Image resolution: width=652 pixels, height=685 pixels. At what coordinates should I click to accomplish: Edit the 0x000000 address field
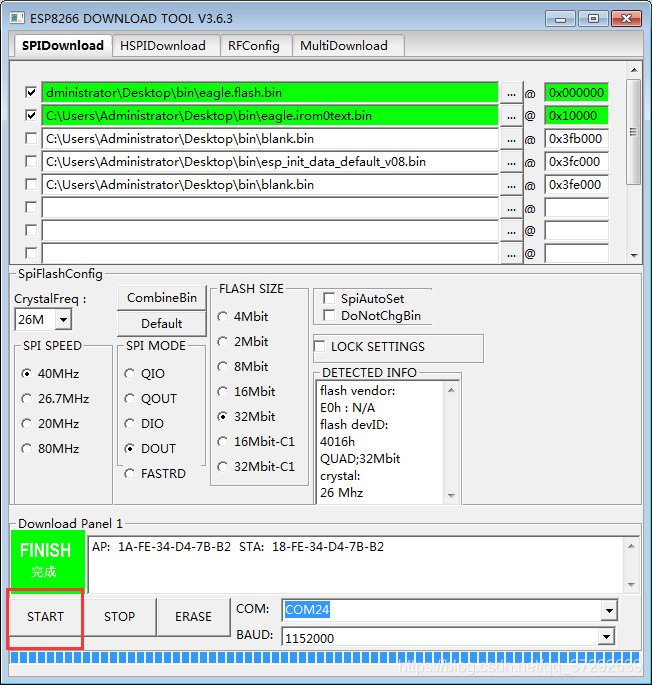[x=576, y=93]
